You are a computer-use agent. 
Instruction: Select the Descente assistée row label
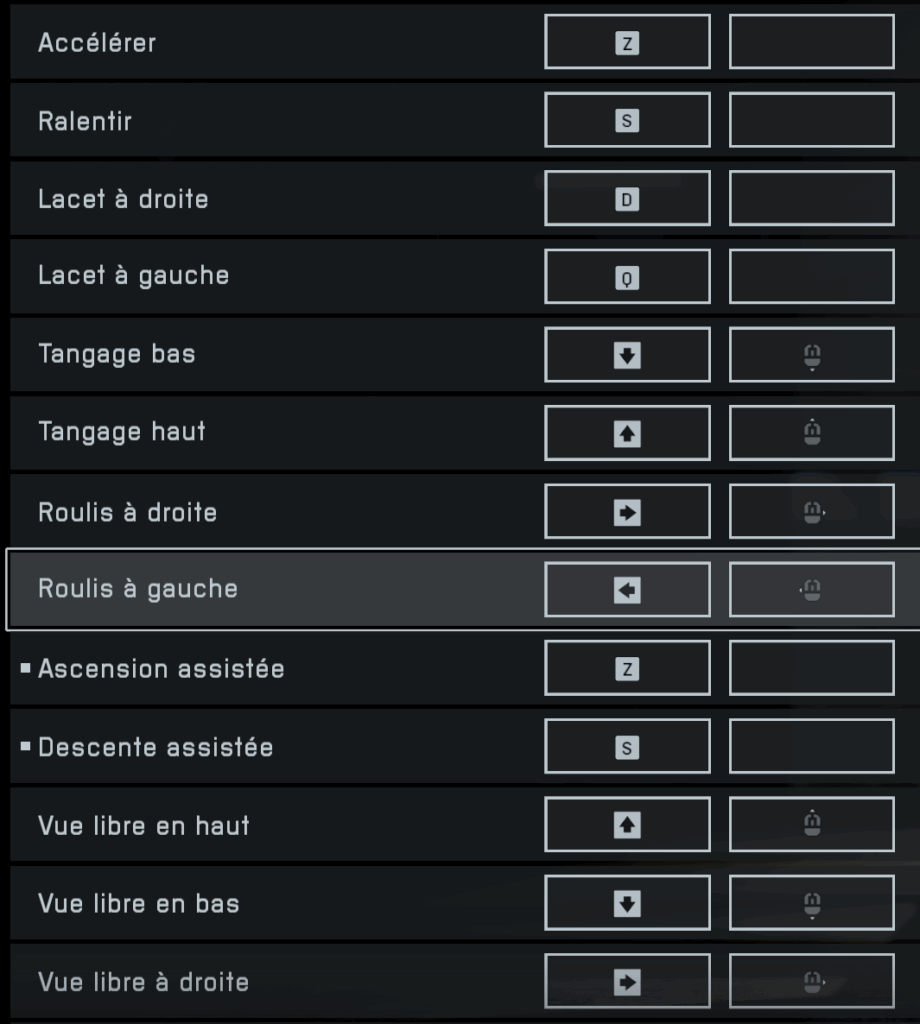155,747
